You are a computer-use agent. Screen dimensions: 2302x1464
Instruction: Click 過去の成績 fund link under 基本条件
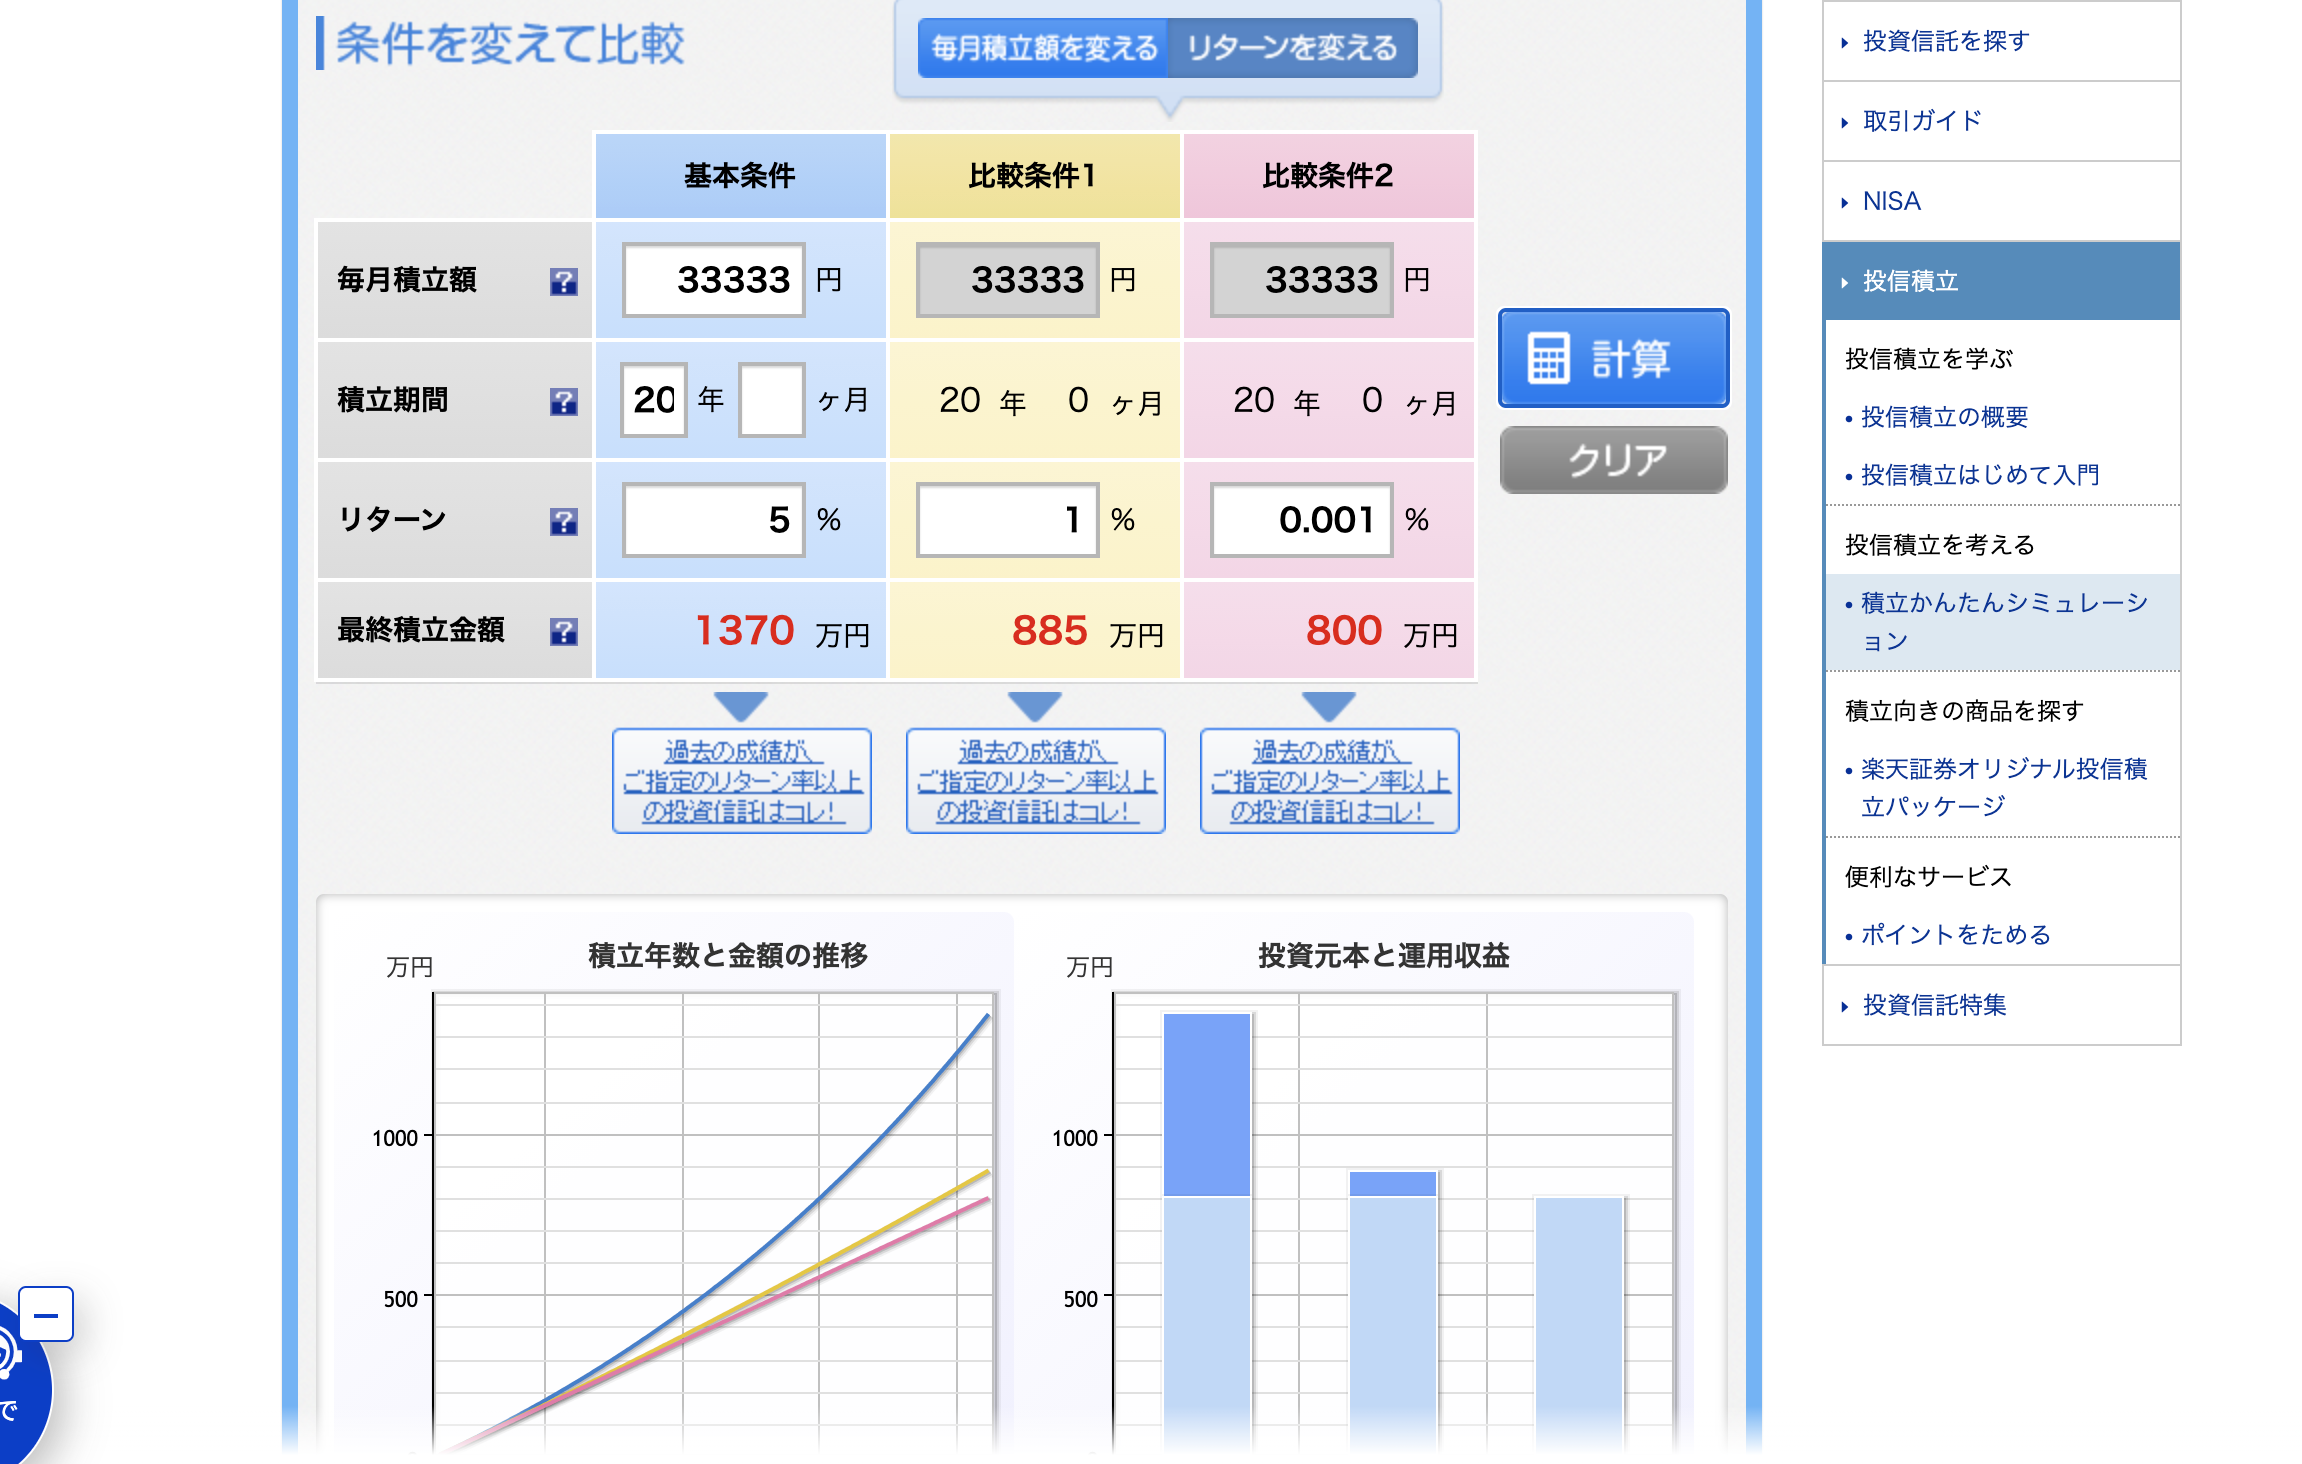[741, 781]
